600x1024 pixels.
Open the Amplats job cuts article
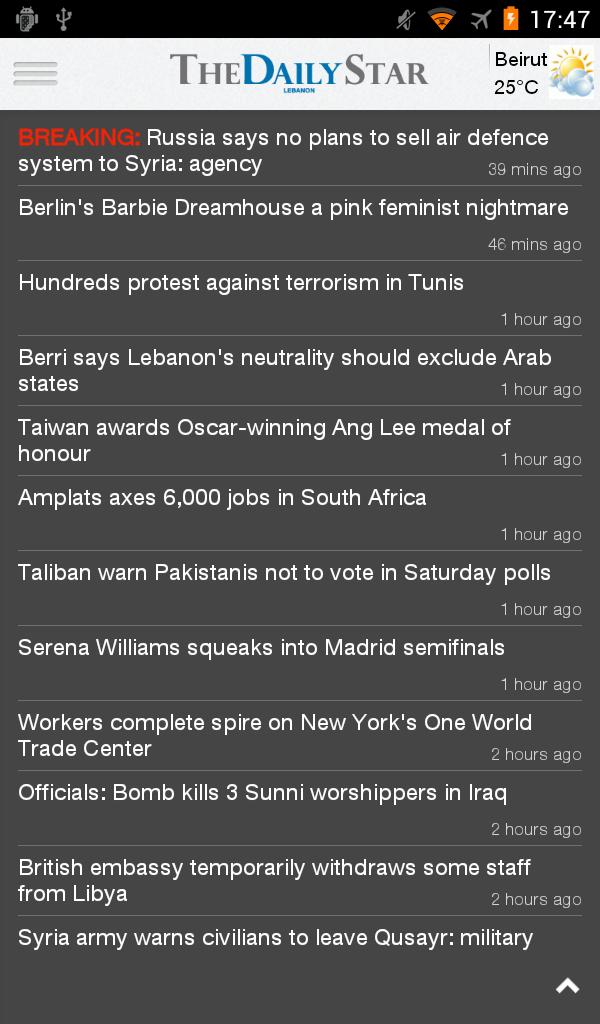[x=221, y=497]
